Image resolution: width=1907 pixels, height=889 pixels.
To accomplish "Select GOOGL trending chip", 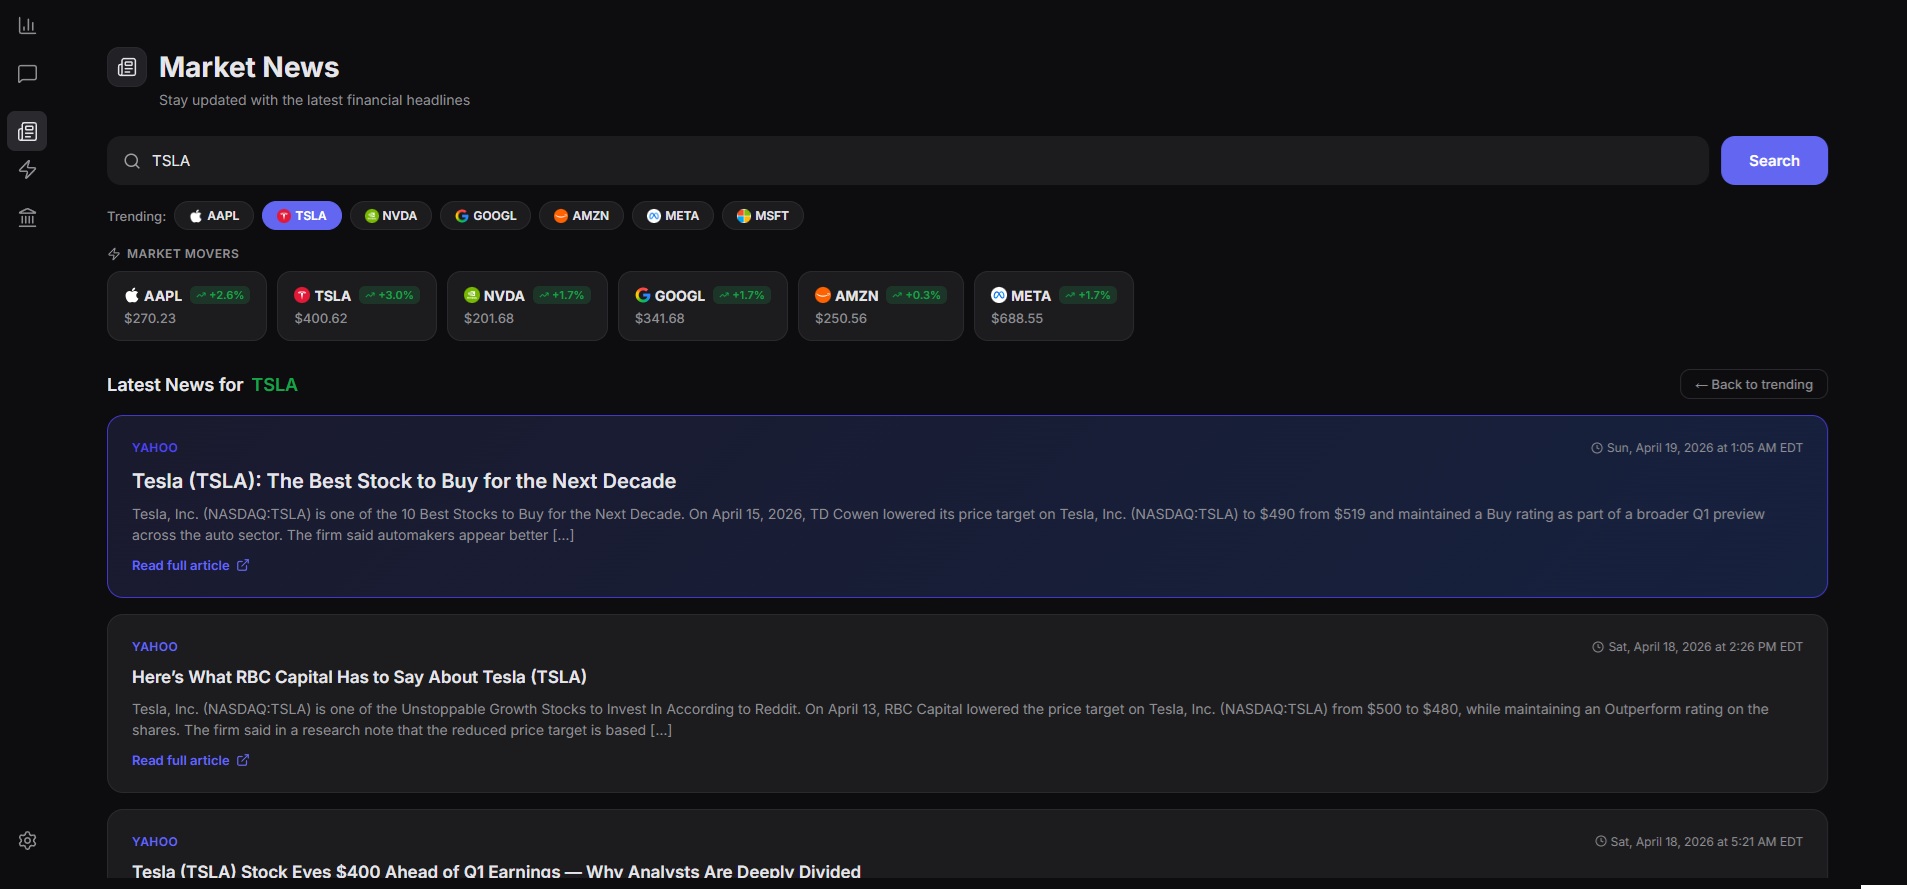I will point(485,216).
